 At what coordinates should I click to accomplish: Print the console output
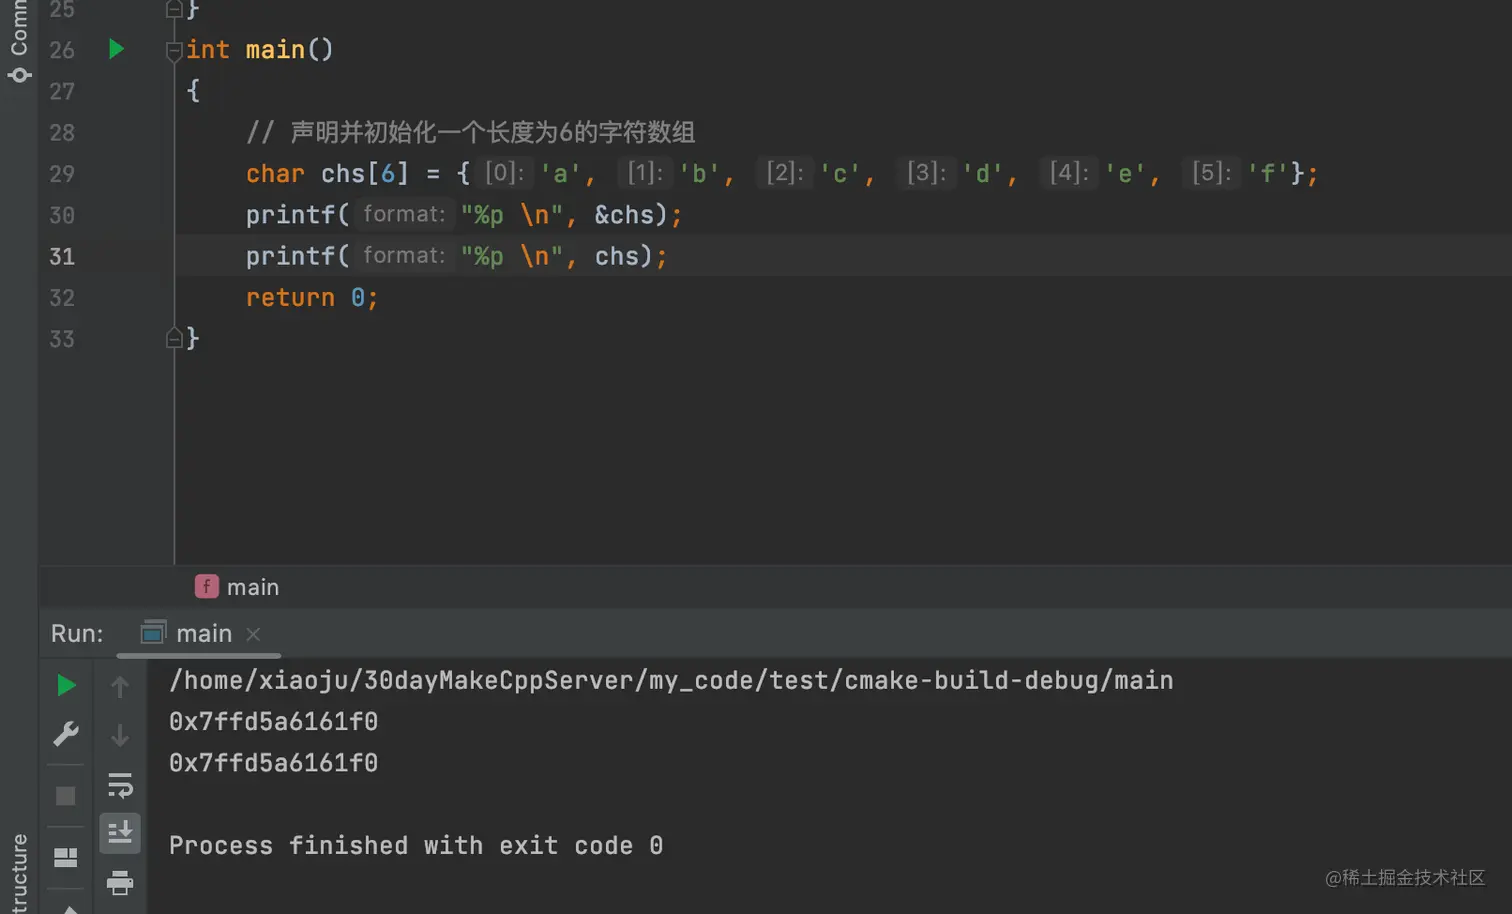120,882
